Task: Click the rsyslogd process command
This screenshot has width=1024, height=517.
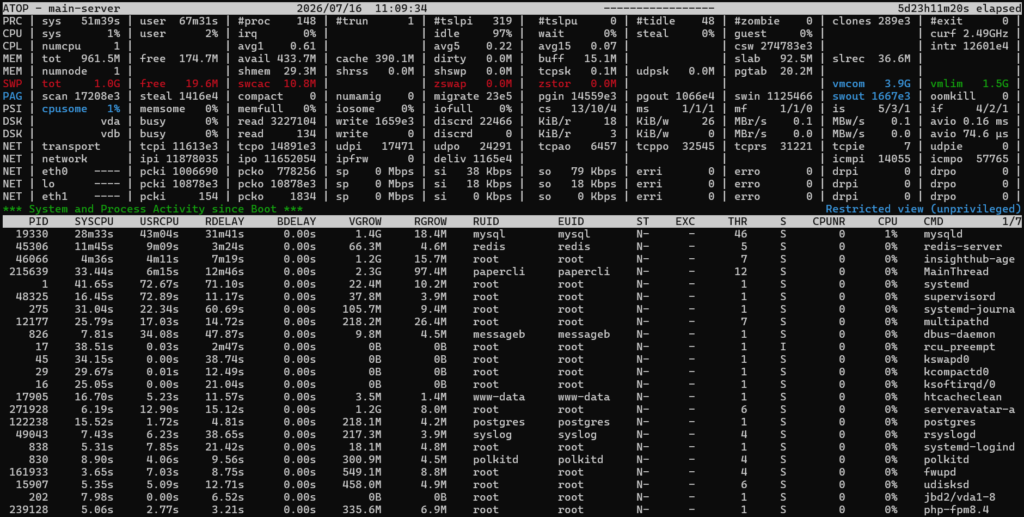Action: [950, 435]
